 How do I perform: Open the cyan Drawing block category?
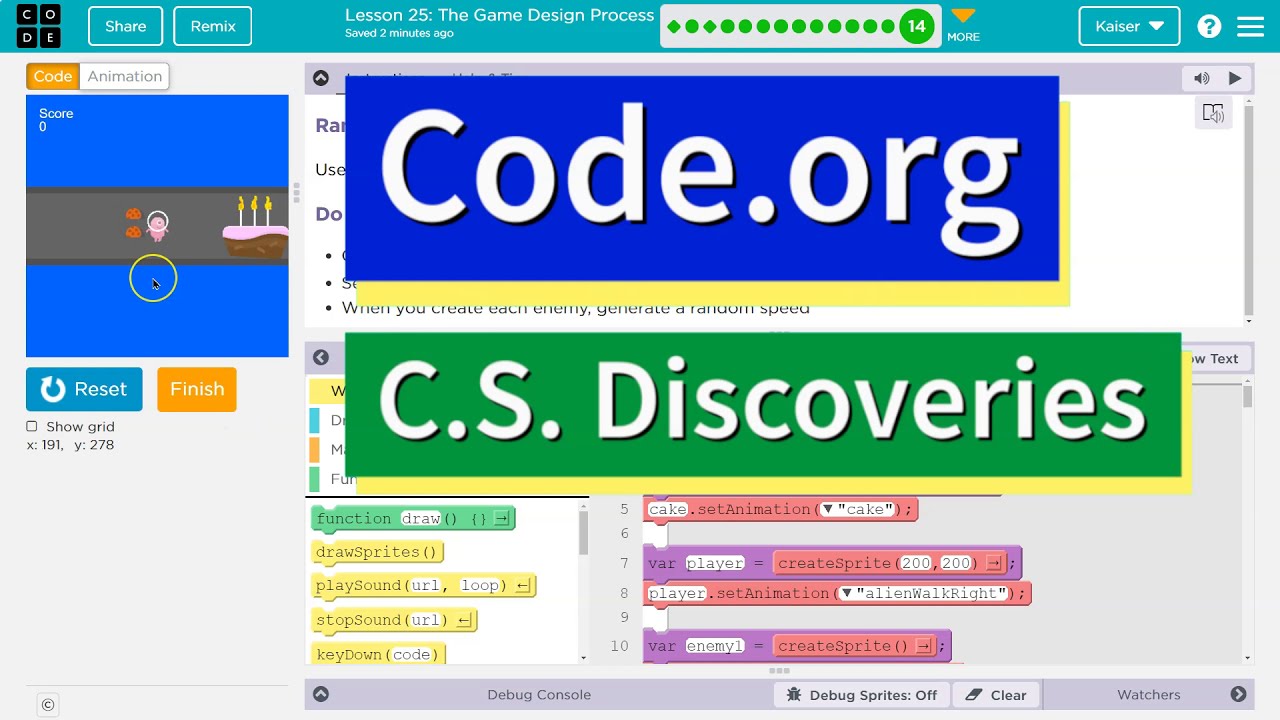(x=326, y=420)
